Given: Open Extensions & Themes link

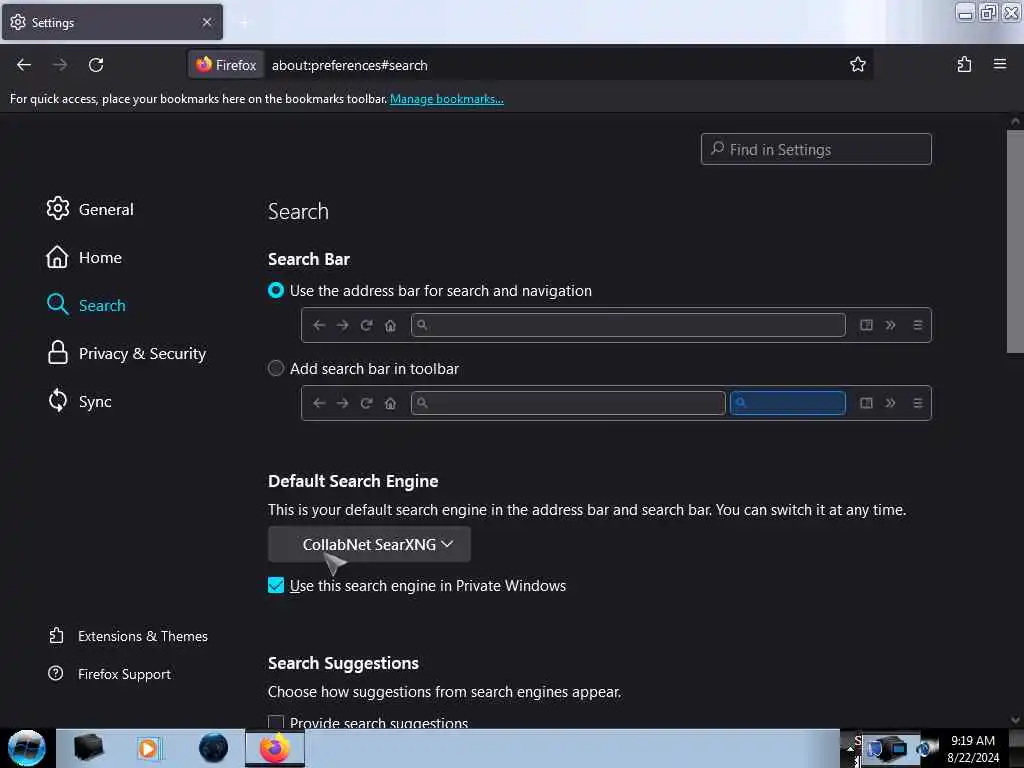Looking at the screenshot, I should (128, 635).
